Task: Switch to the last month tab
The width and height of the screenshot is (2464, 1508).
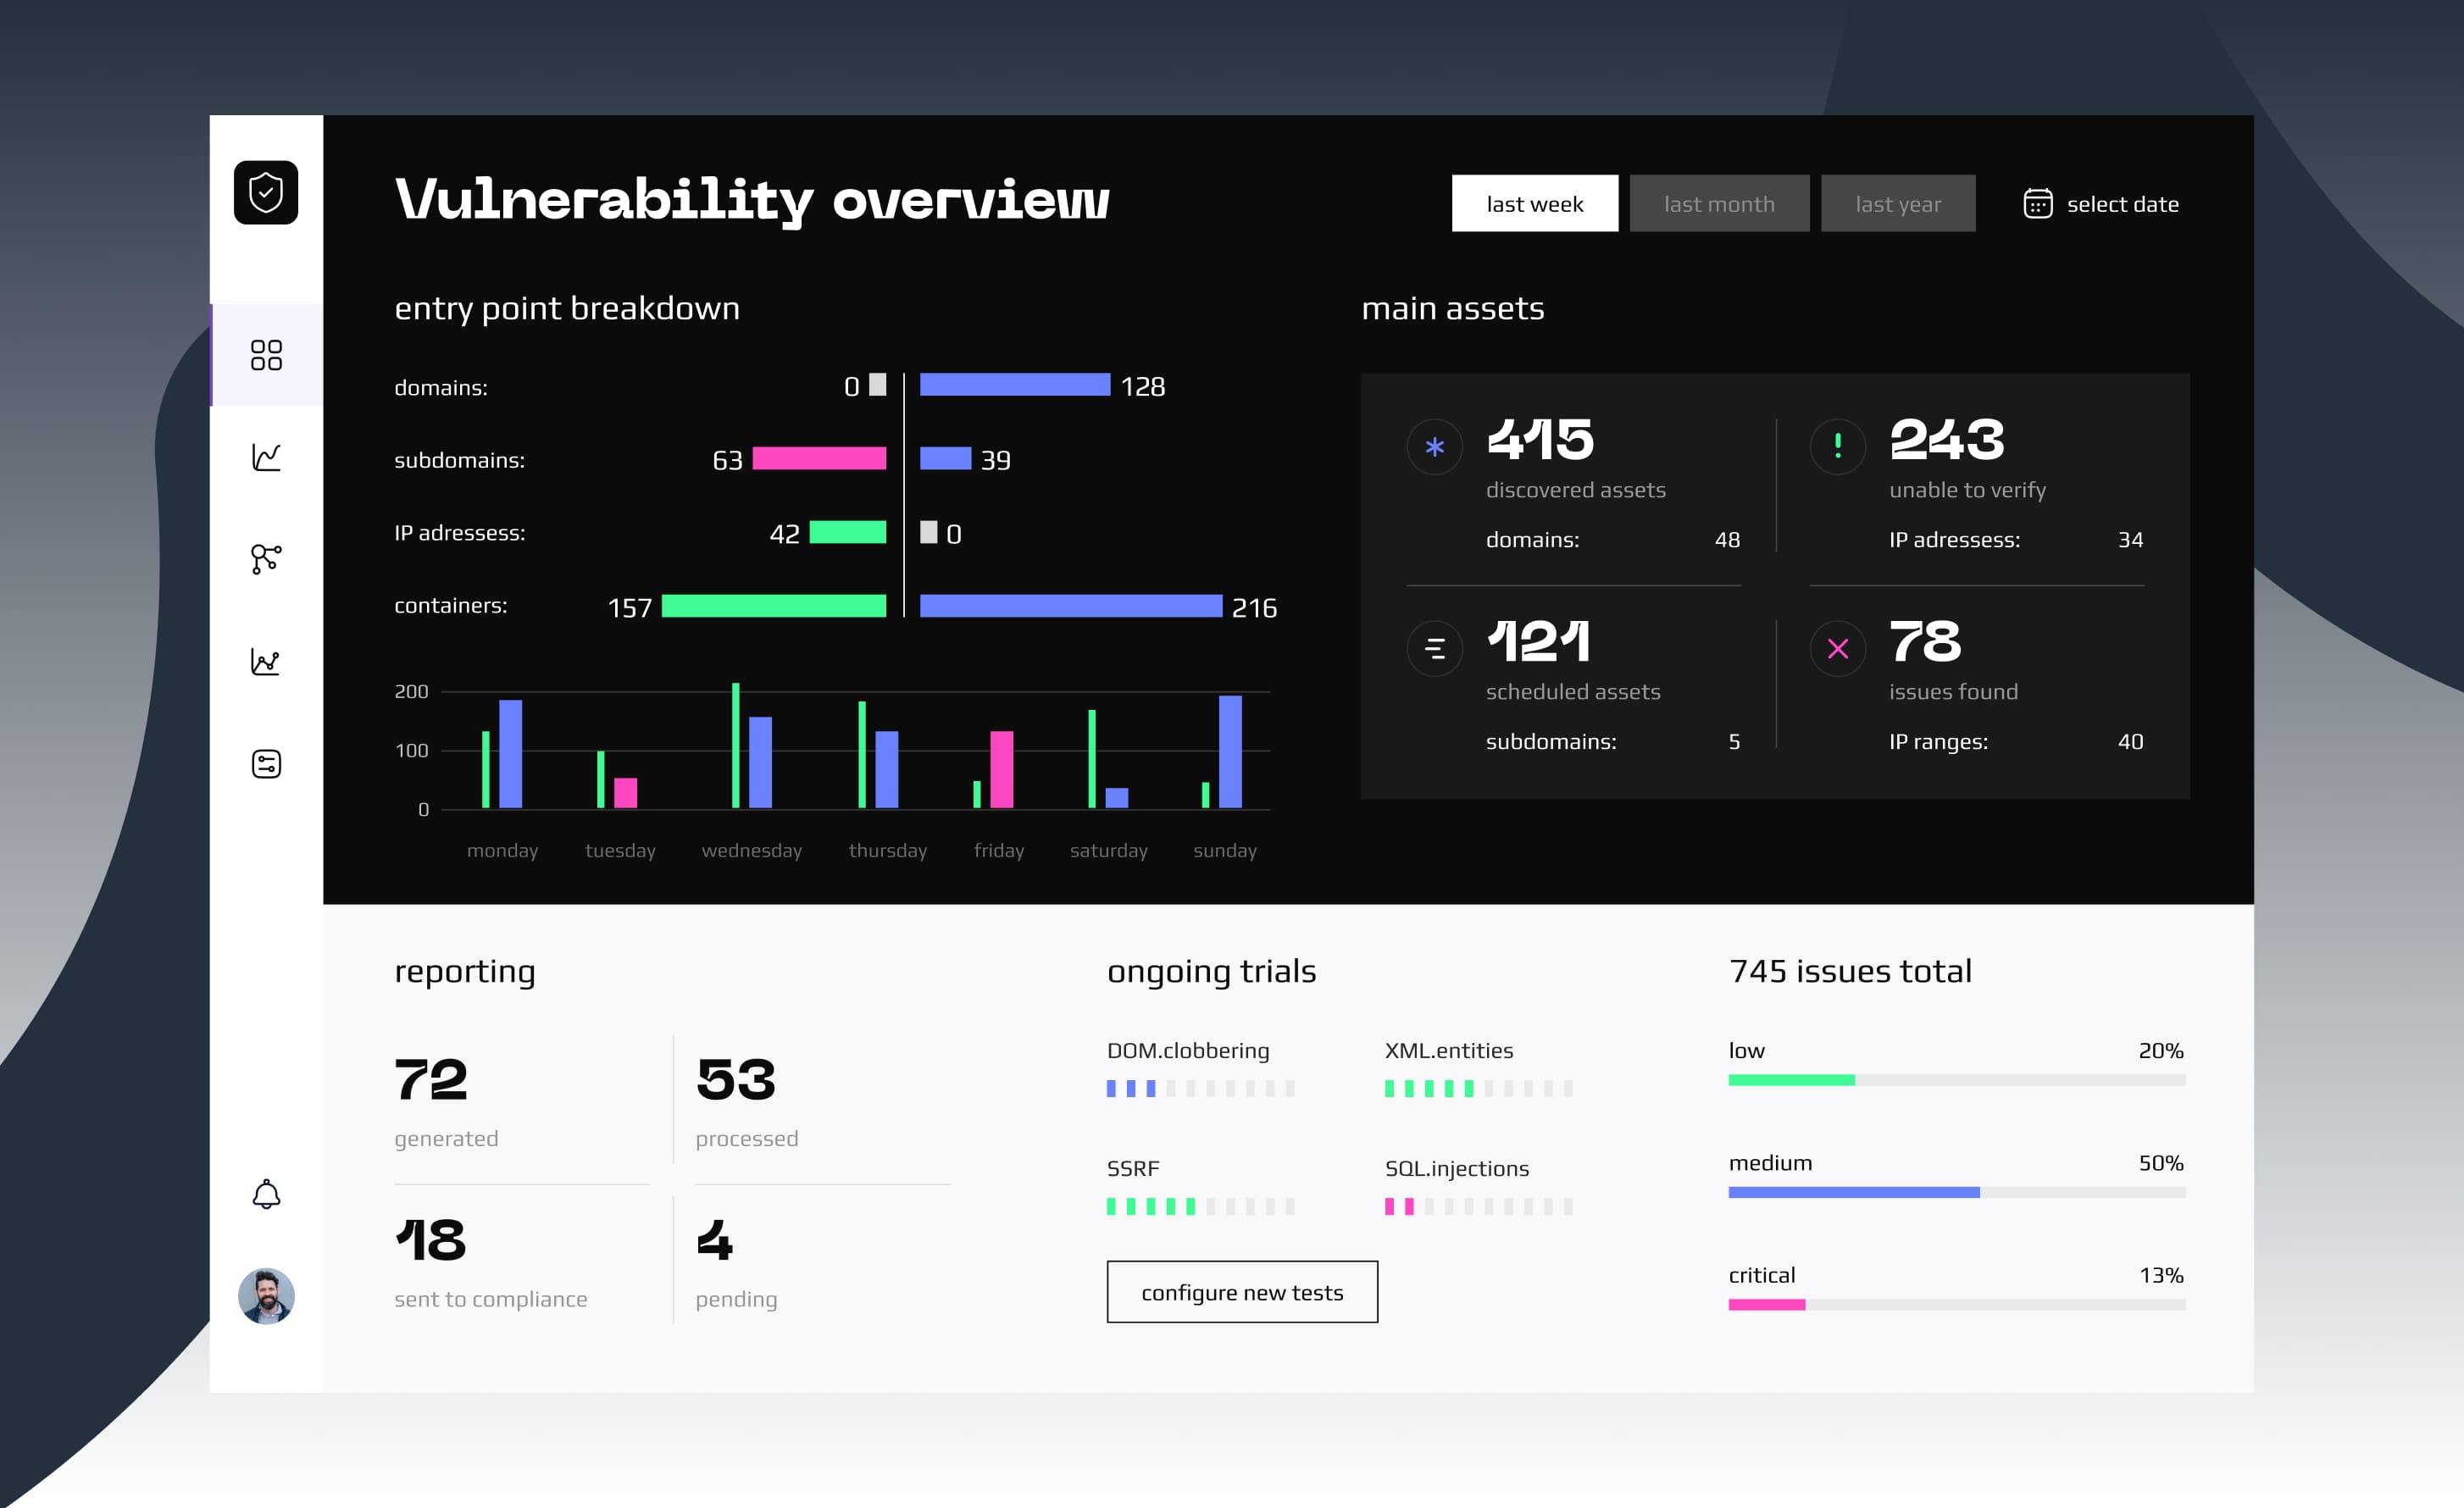Action: [1718, 204]
